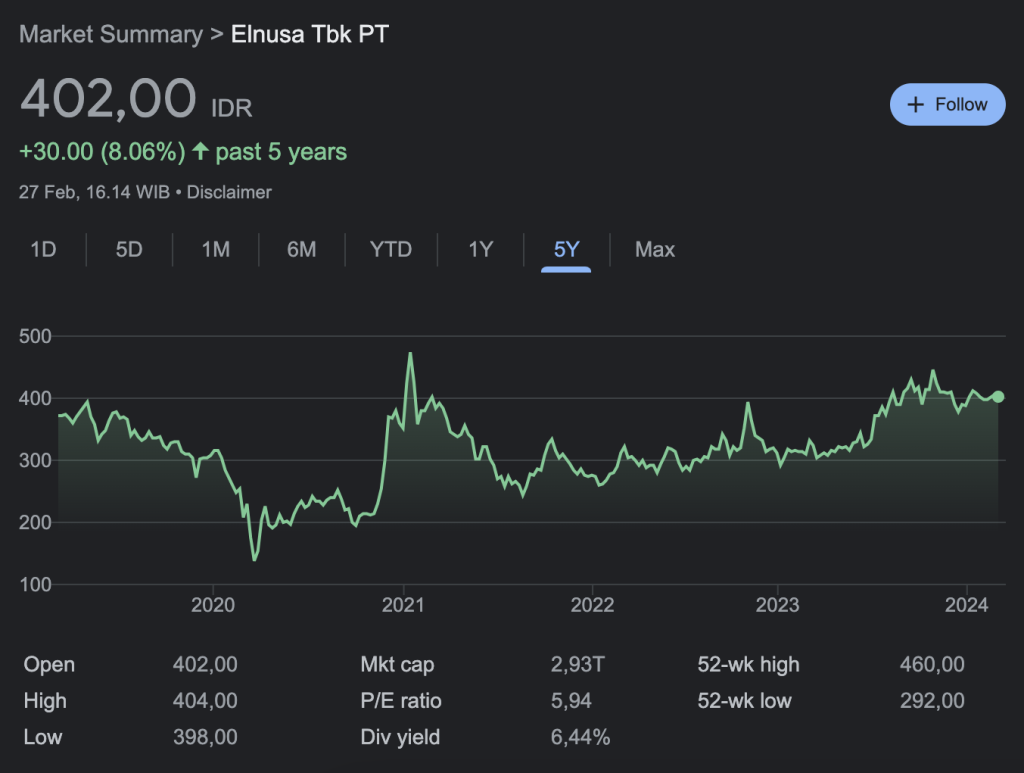Click the Follow button
1024x773 pixels.
tap(947, 104)
